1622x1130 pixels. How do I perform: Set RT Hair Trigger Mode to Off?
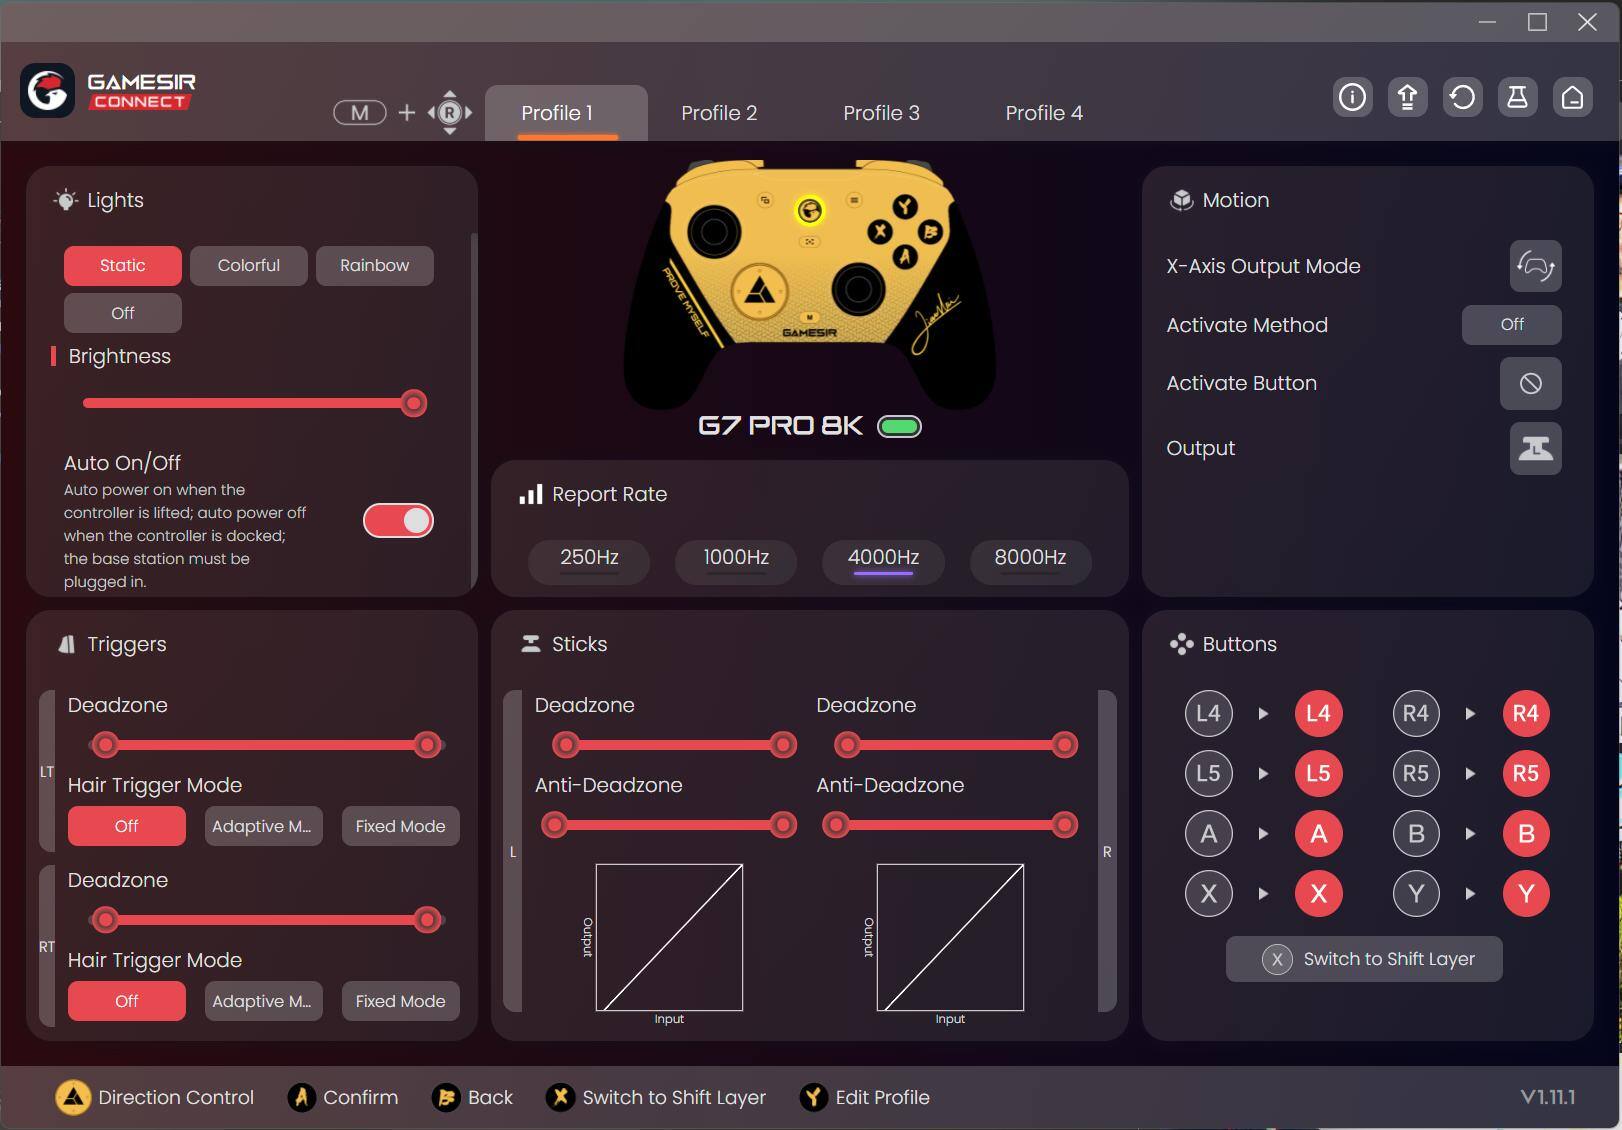click(127, 1001)
